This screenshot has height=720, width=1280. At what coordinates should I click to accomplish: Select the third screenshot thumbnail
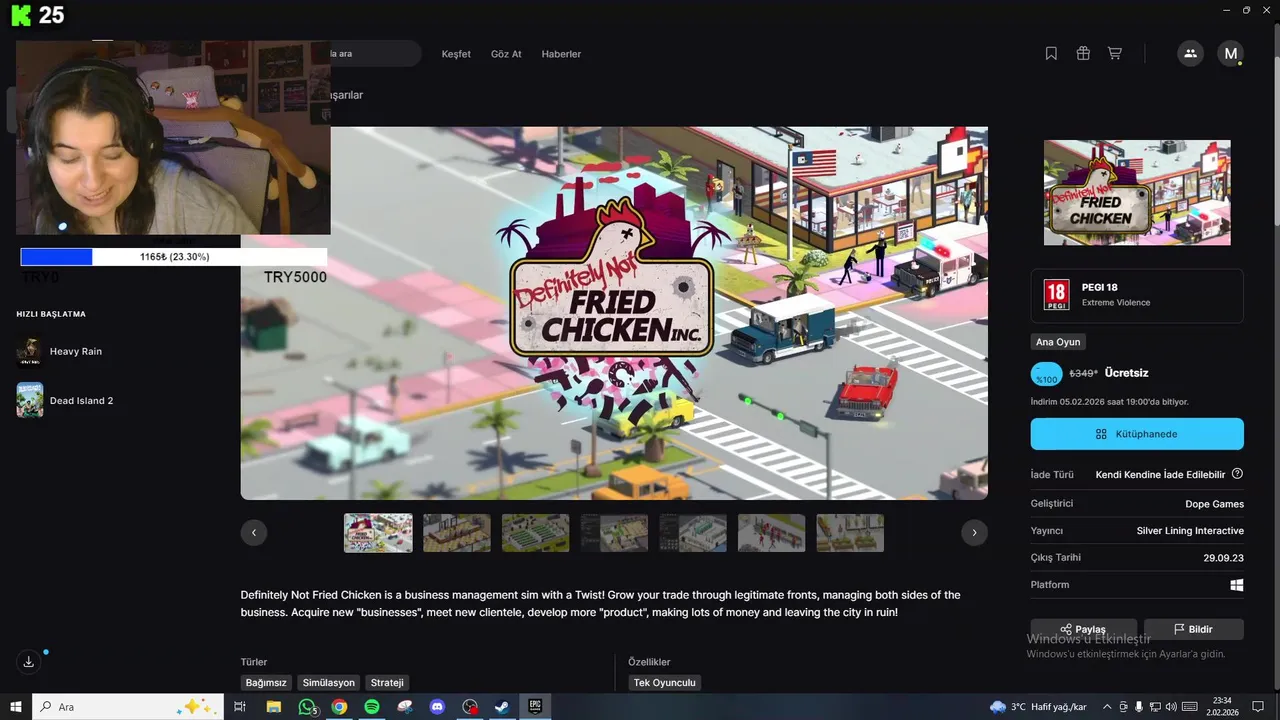tap(536, 533)
